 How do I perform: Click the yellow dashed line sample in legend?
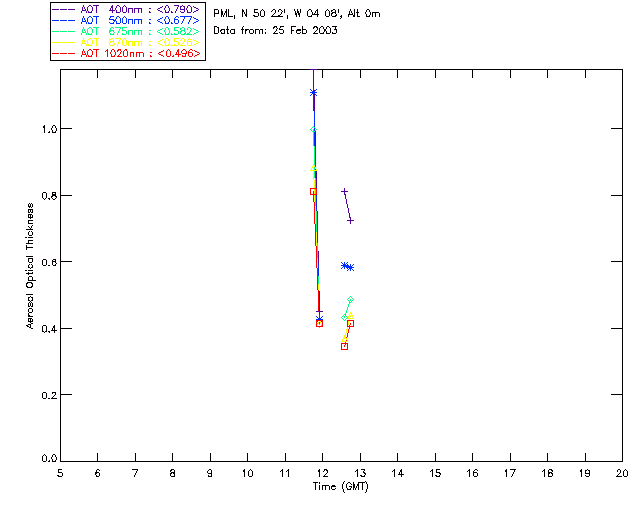click(x=64, y=42)
